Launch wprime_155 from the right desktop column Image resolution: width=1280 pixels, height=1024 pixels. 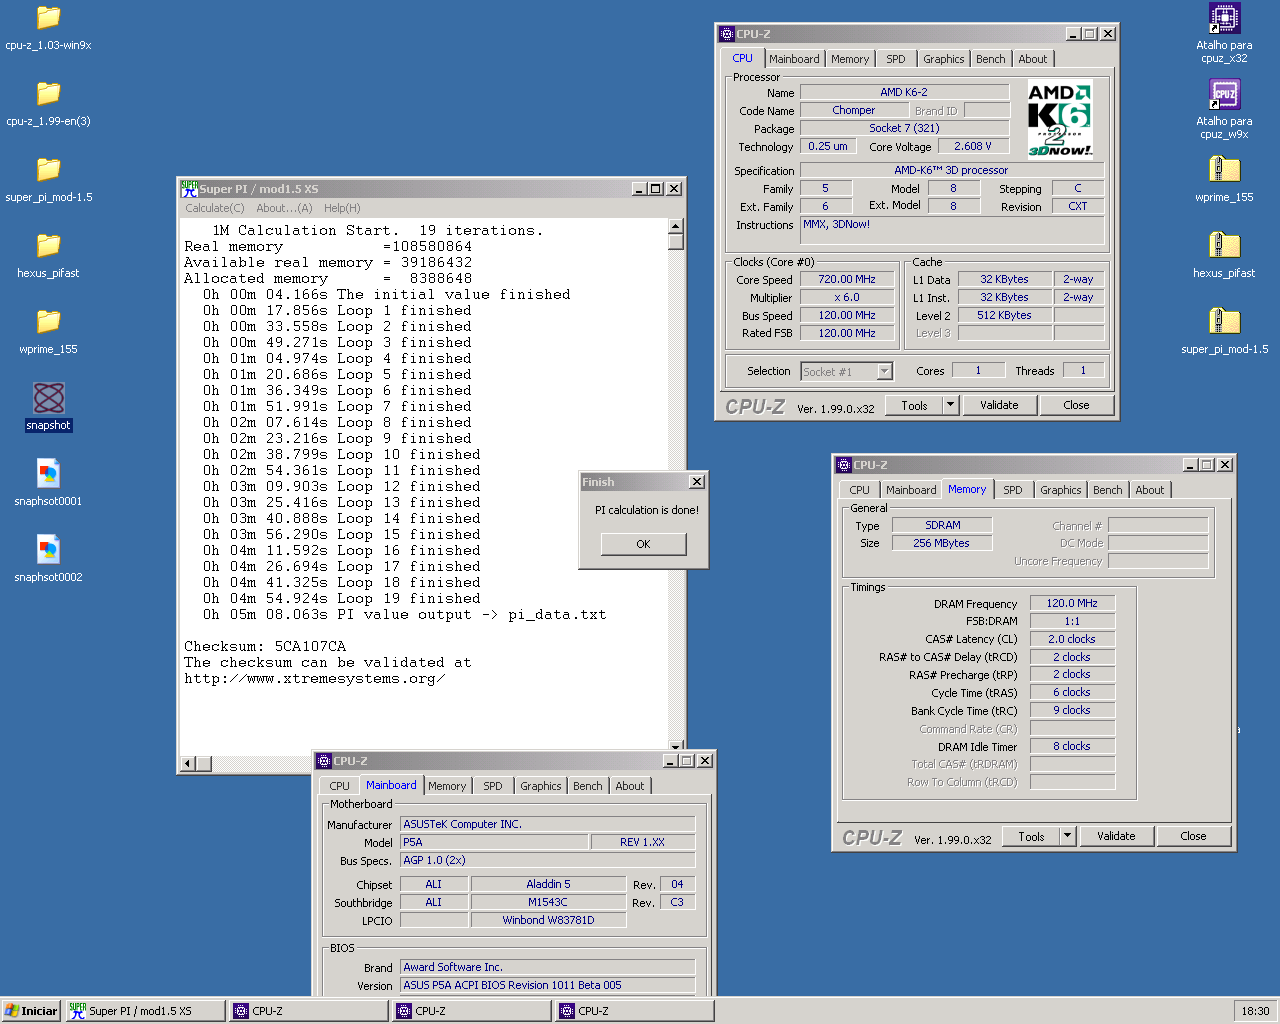(1224, 175)
